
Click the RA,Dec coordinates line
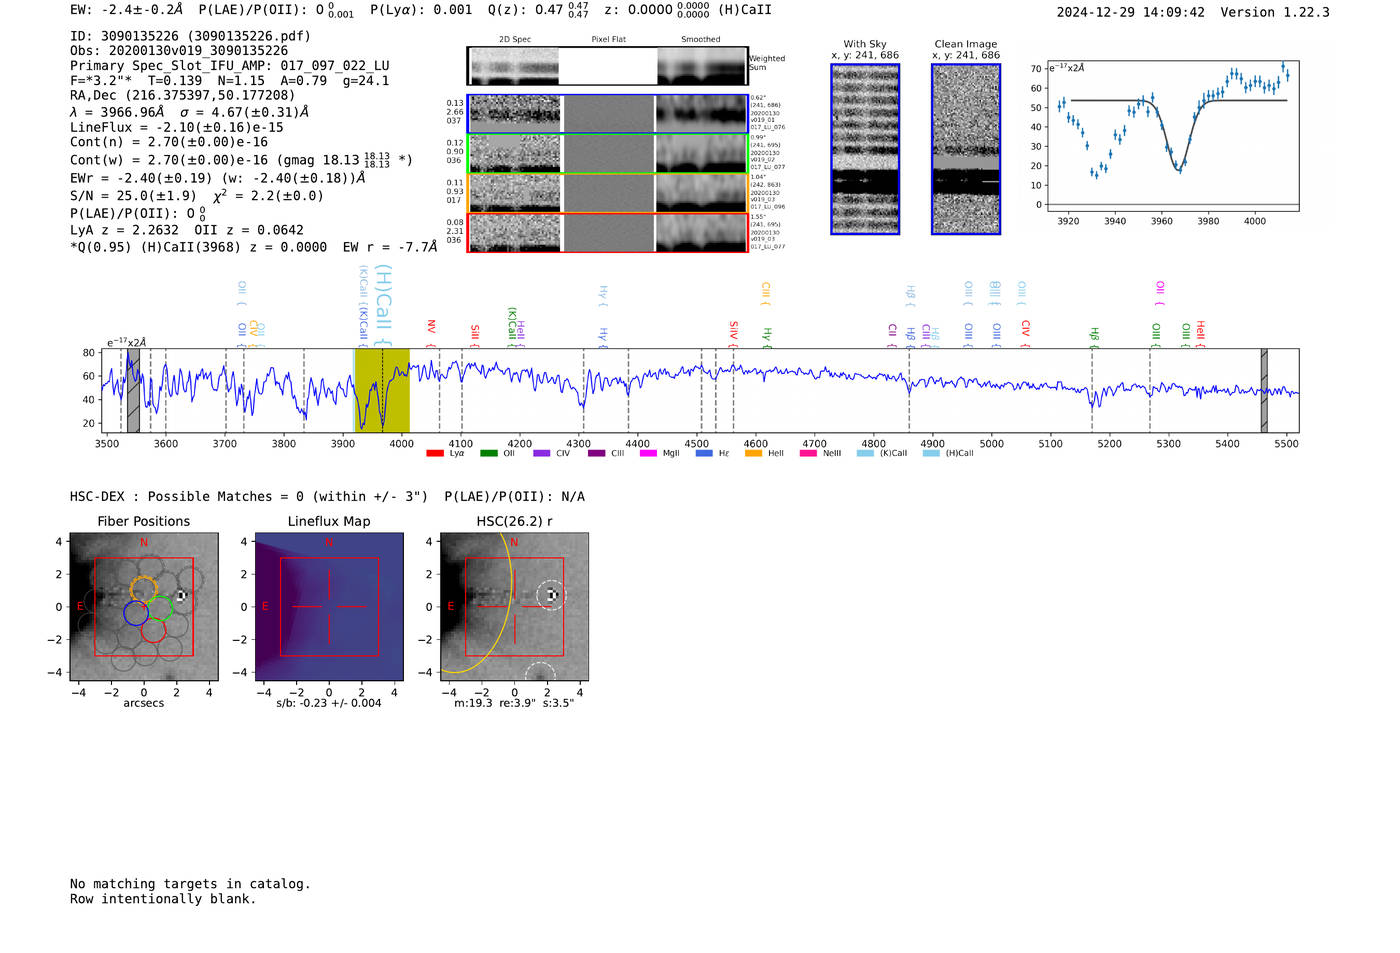183,96
